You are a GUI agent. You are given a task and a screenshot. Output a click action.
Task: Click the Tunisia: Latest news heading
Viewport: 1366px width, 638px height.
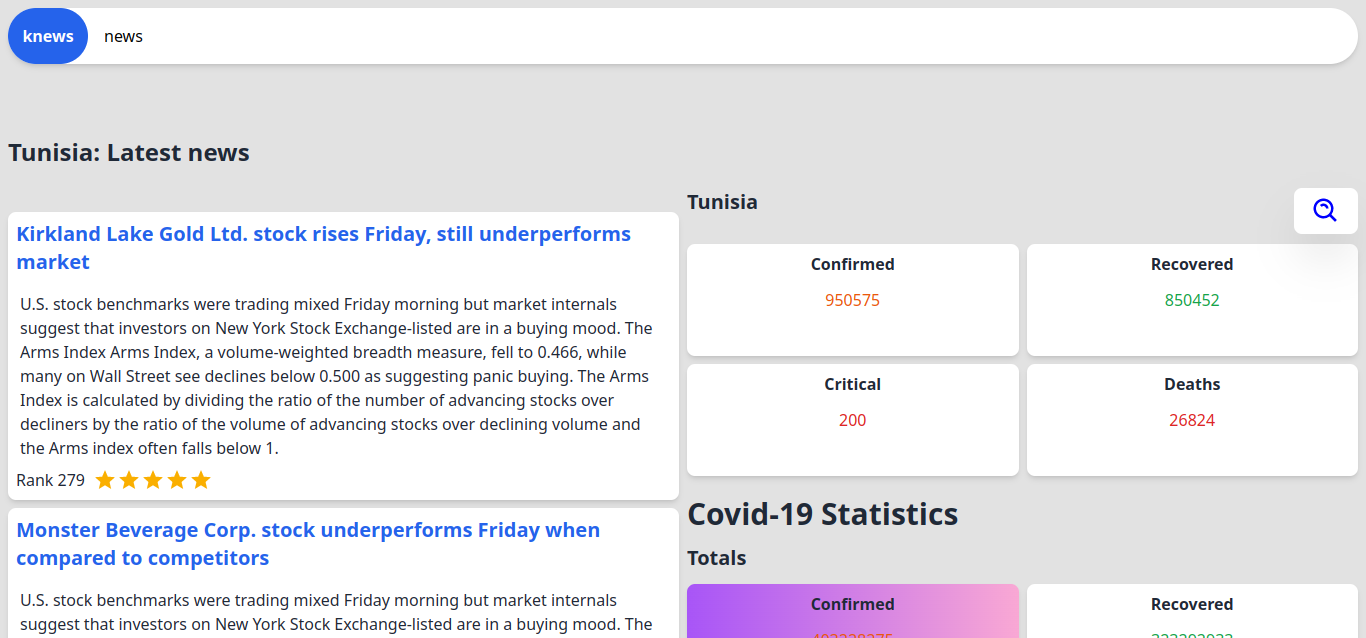point(129,153)
